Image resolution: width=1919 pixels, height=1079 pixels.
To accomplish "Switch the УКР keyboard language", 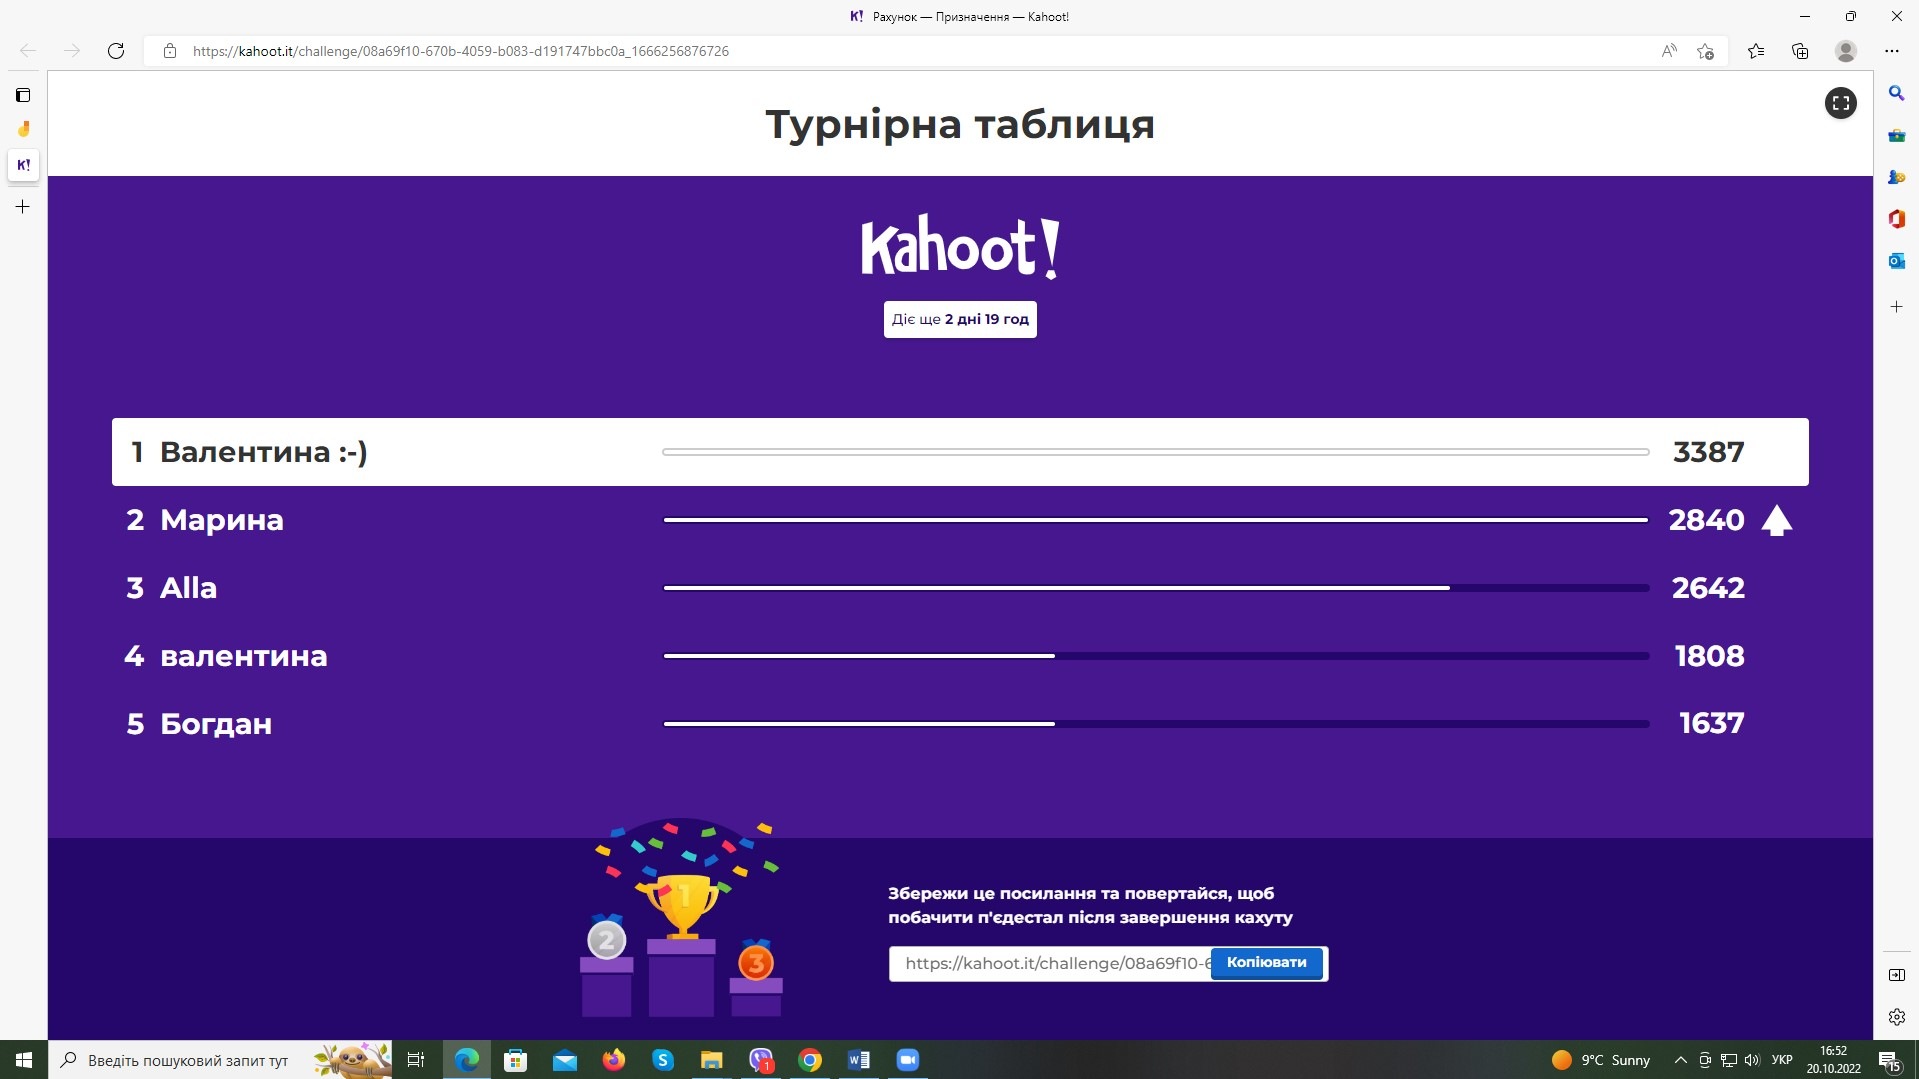I will pyautogui.click(x=1782, y=1060).
